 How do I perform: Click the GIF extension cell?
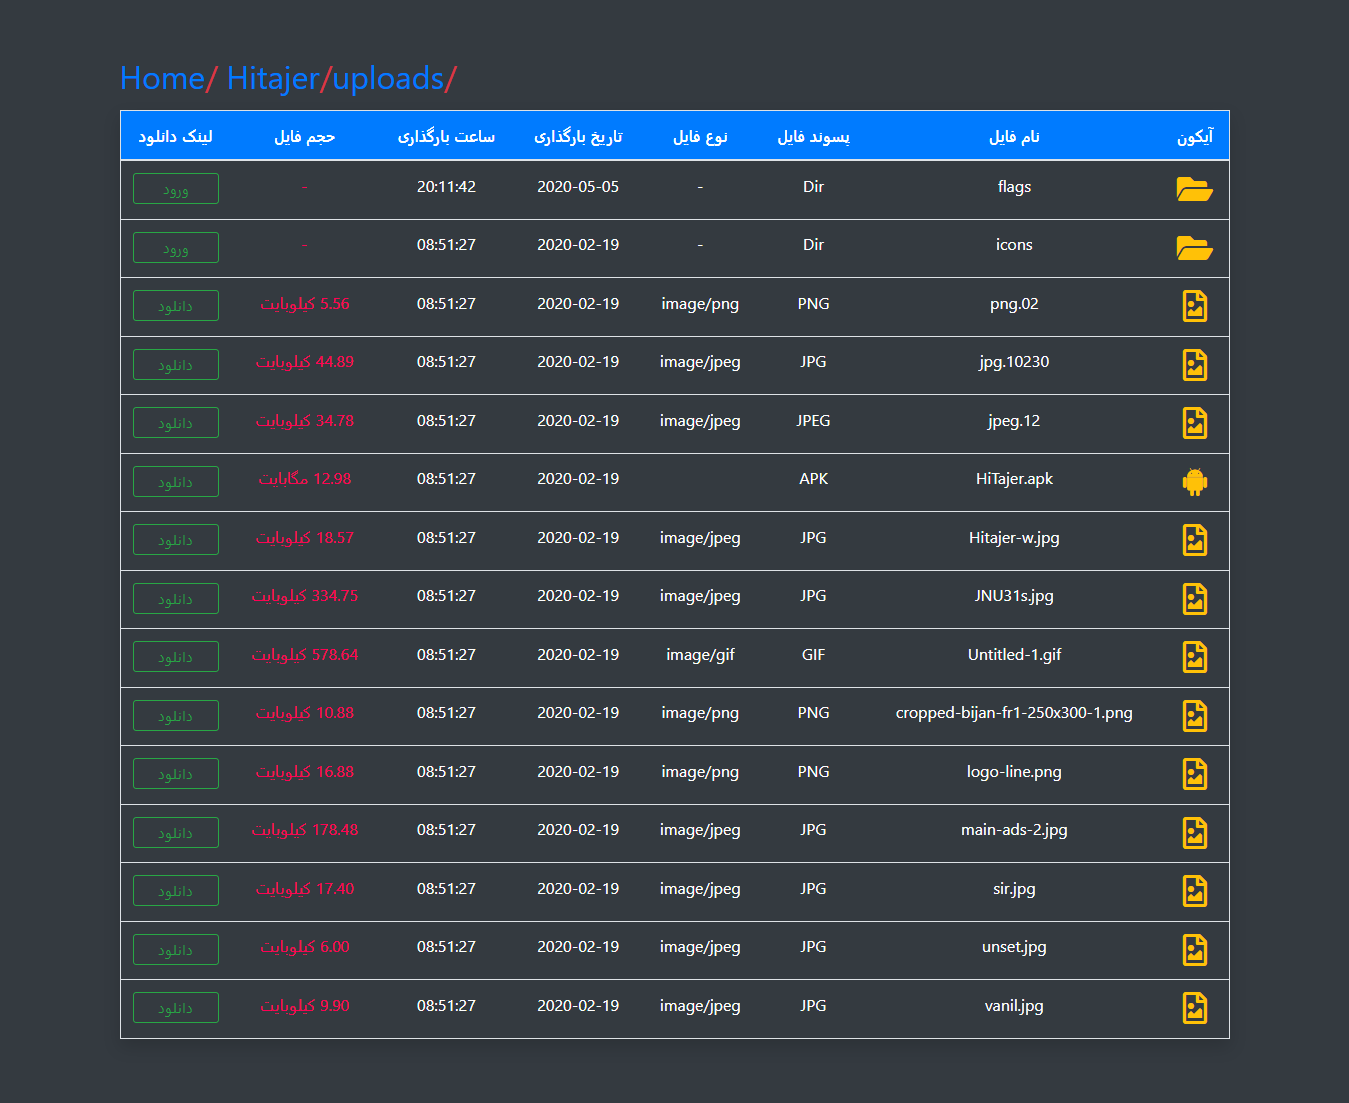pyautogui.click(x=813, y=655)
